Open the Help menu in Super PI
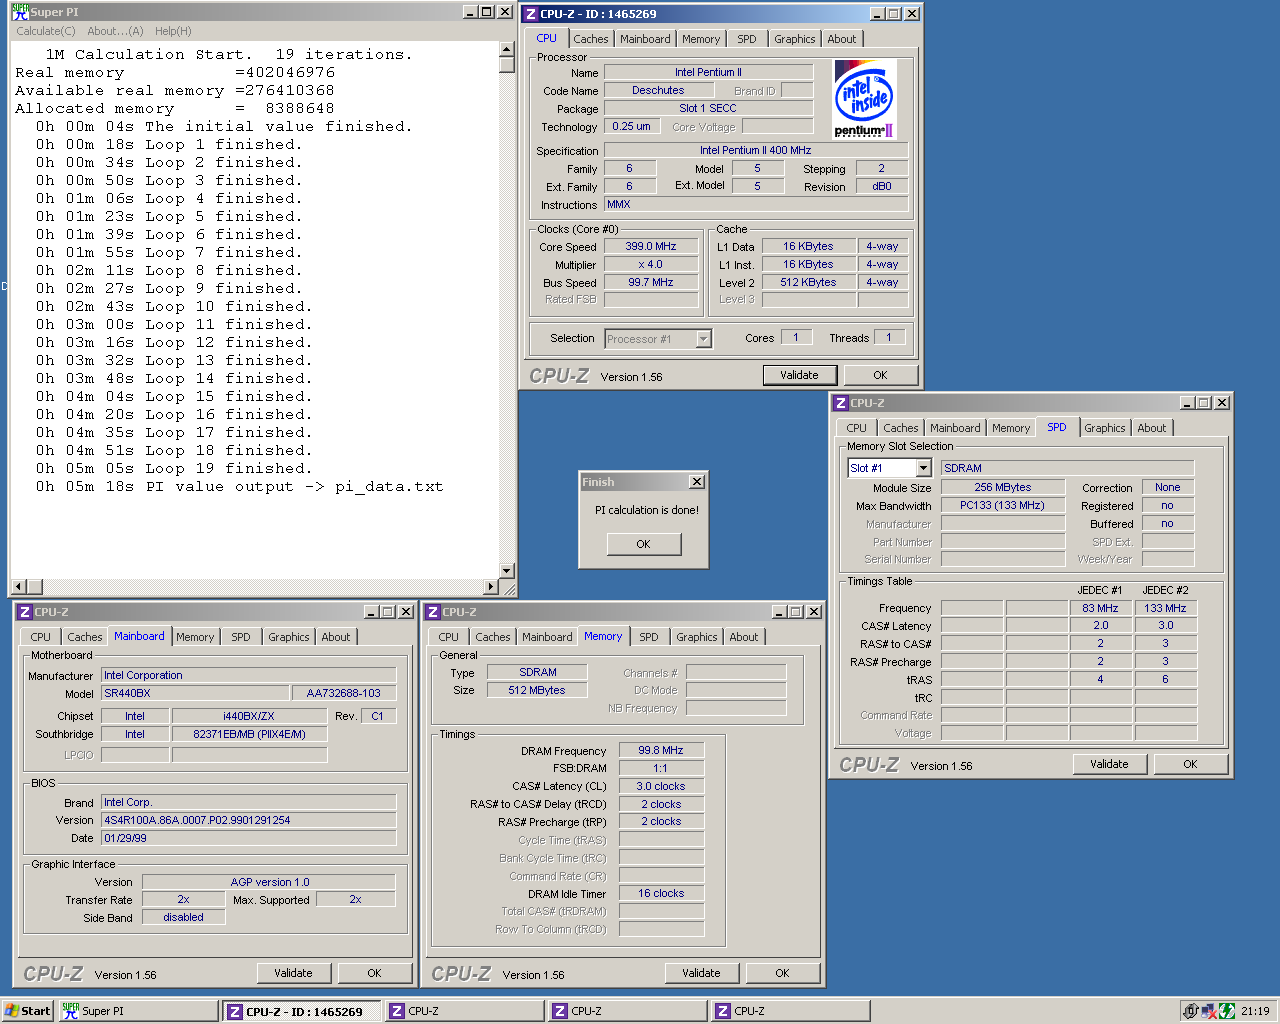The height and width of the screenshot is (1024, 1280). click(x=173, y=31)
